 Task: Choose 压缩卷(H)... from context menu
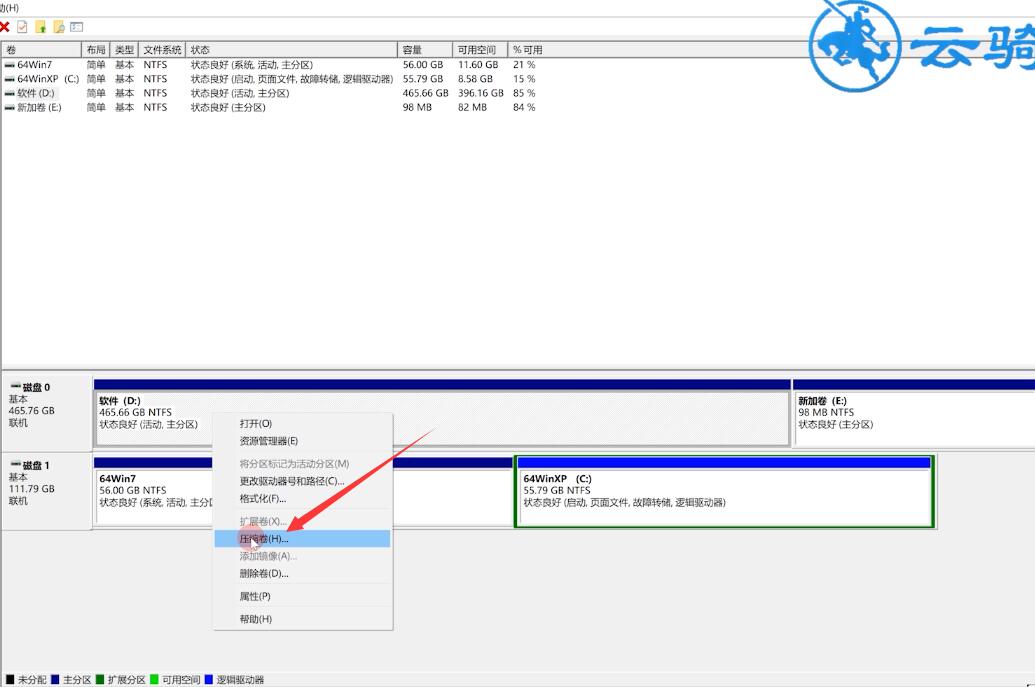tap(302, 539)
